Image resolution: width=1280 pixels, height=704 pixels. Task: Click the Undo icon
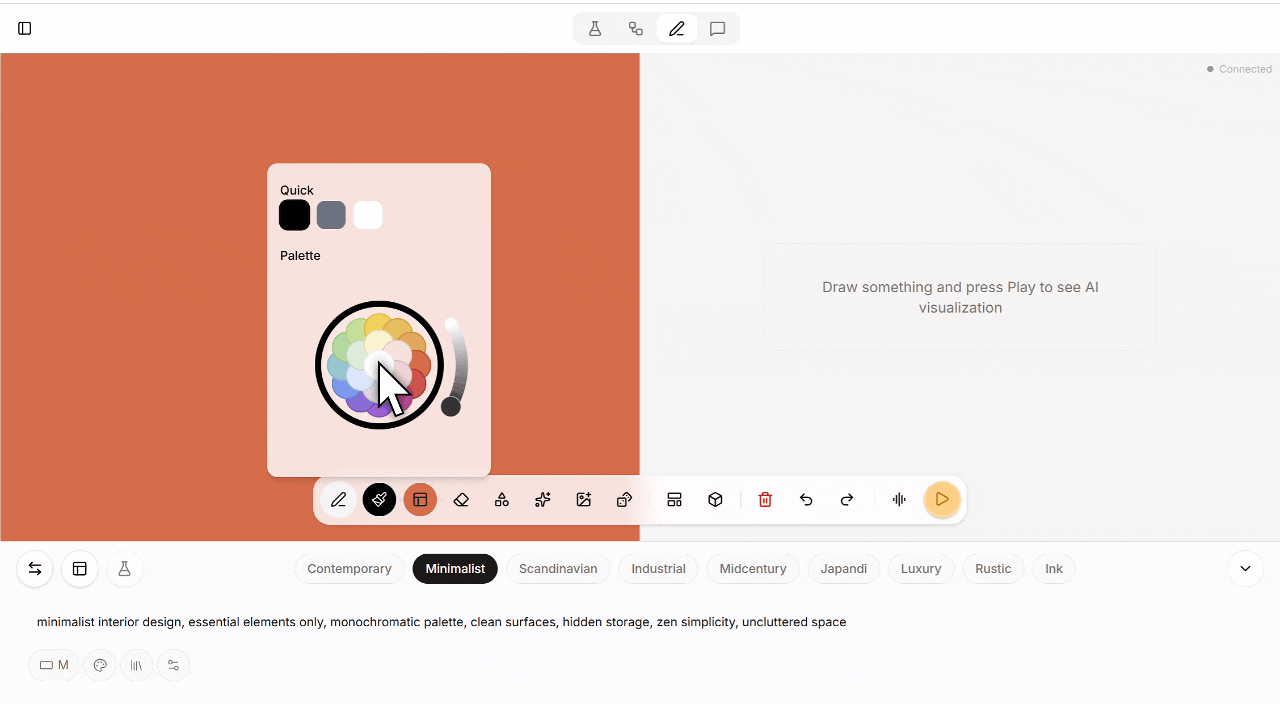pos(806,499)
